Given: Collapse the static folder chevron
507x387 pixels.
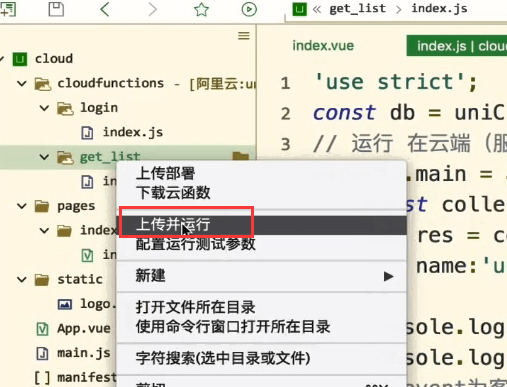Looking at the screenshot, I should pos(22,279).
